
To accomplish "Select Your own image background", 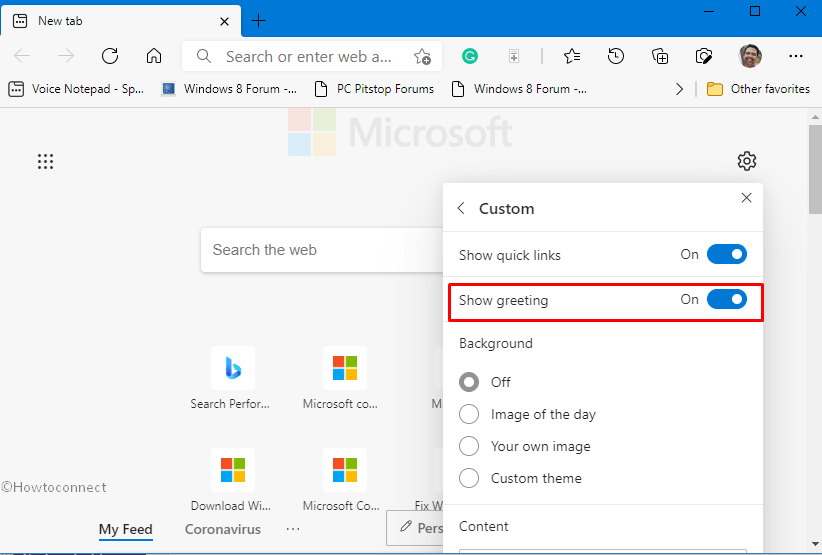I will (x=469, y=446).
